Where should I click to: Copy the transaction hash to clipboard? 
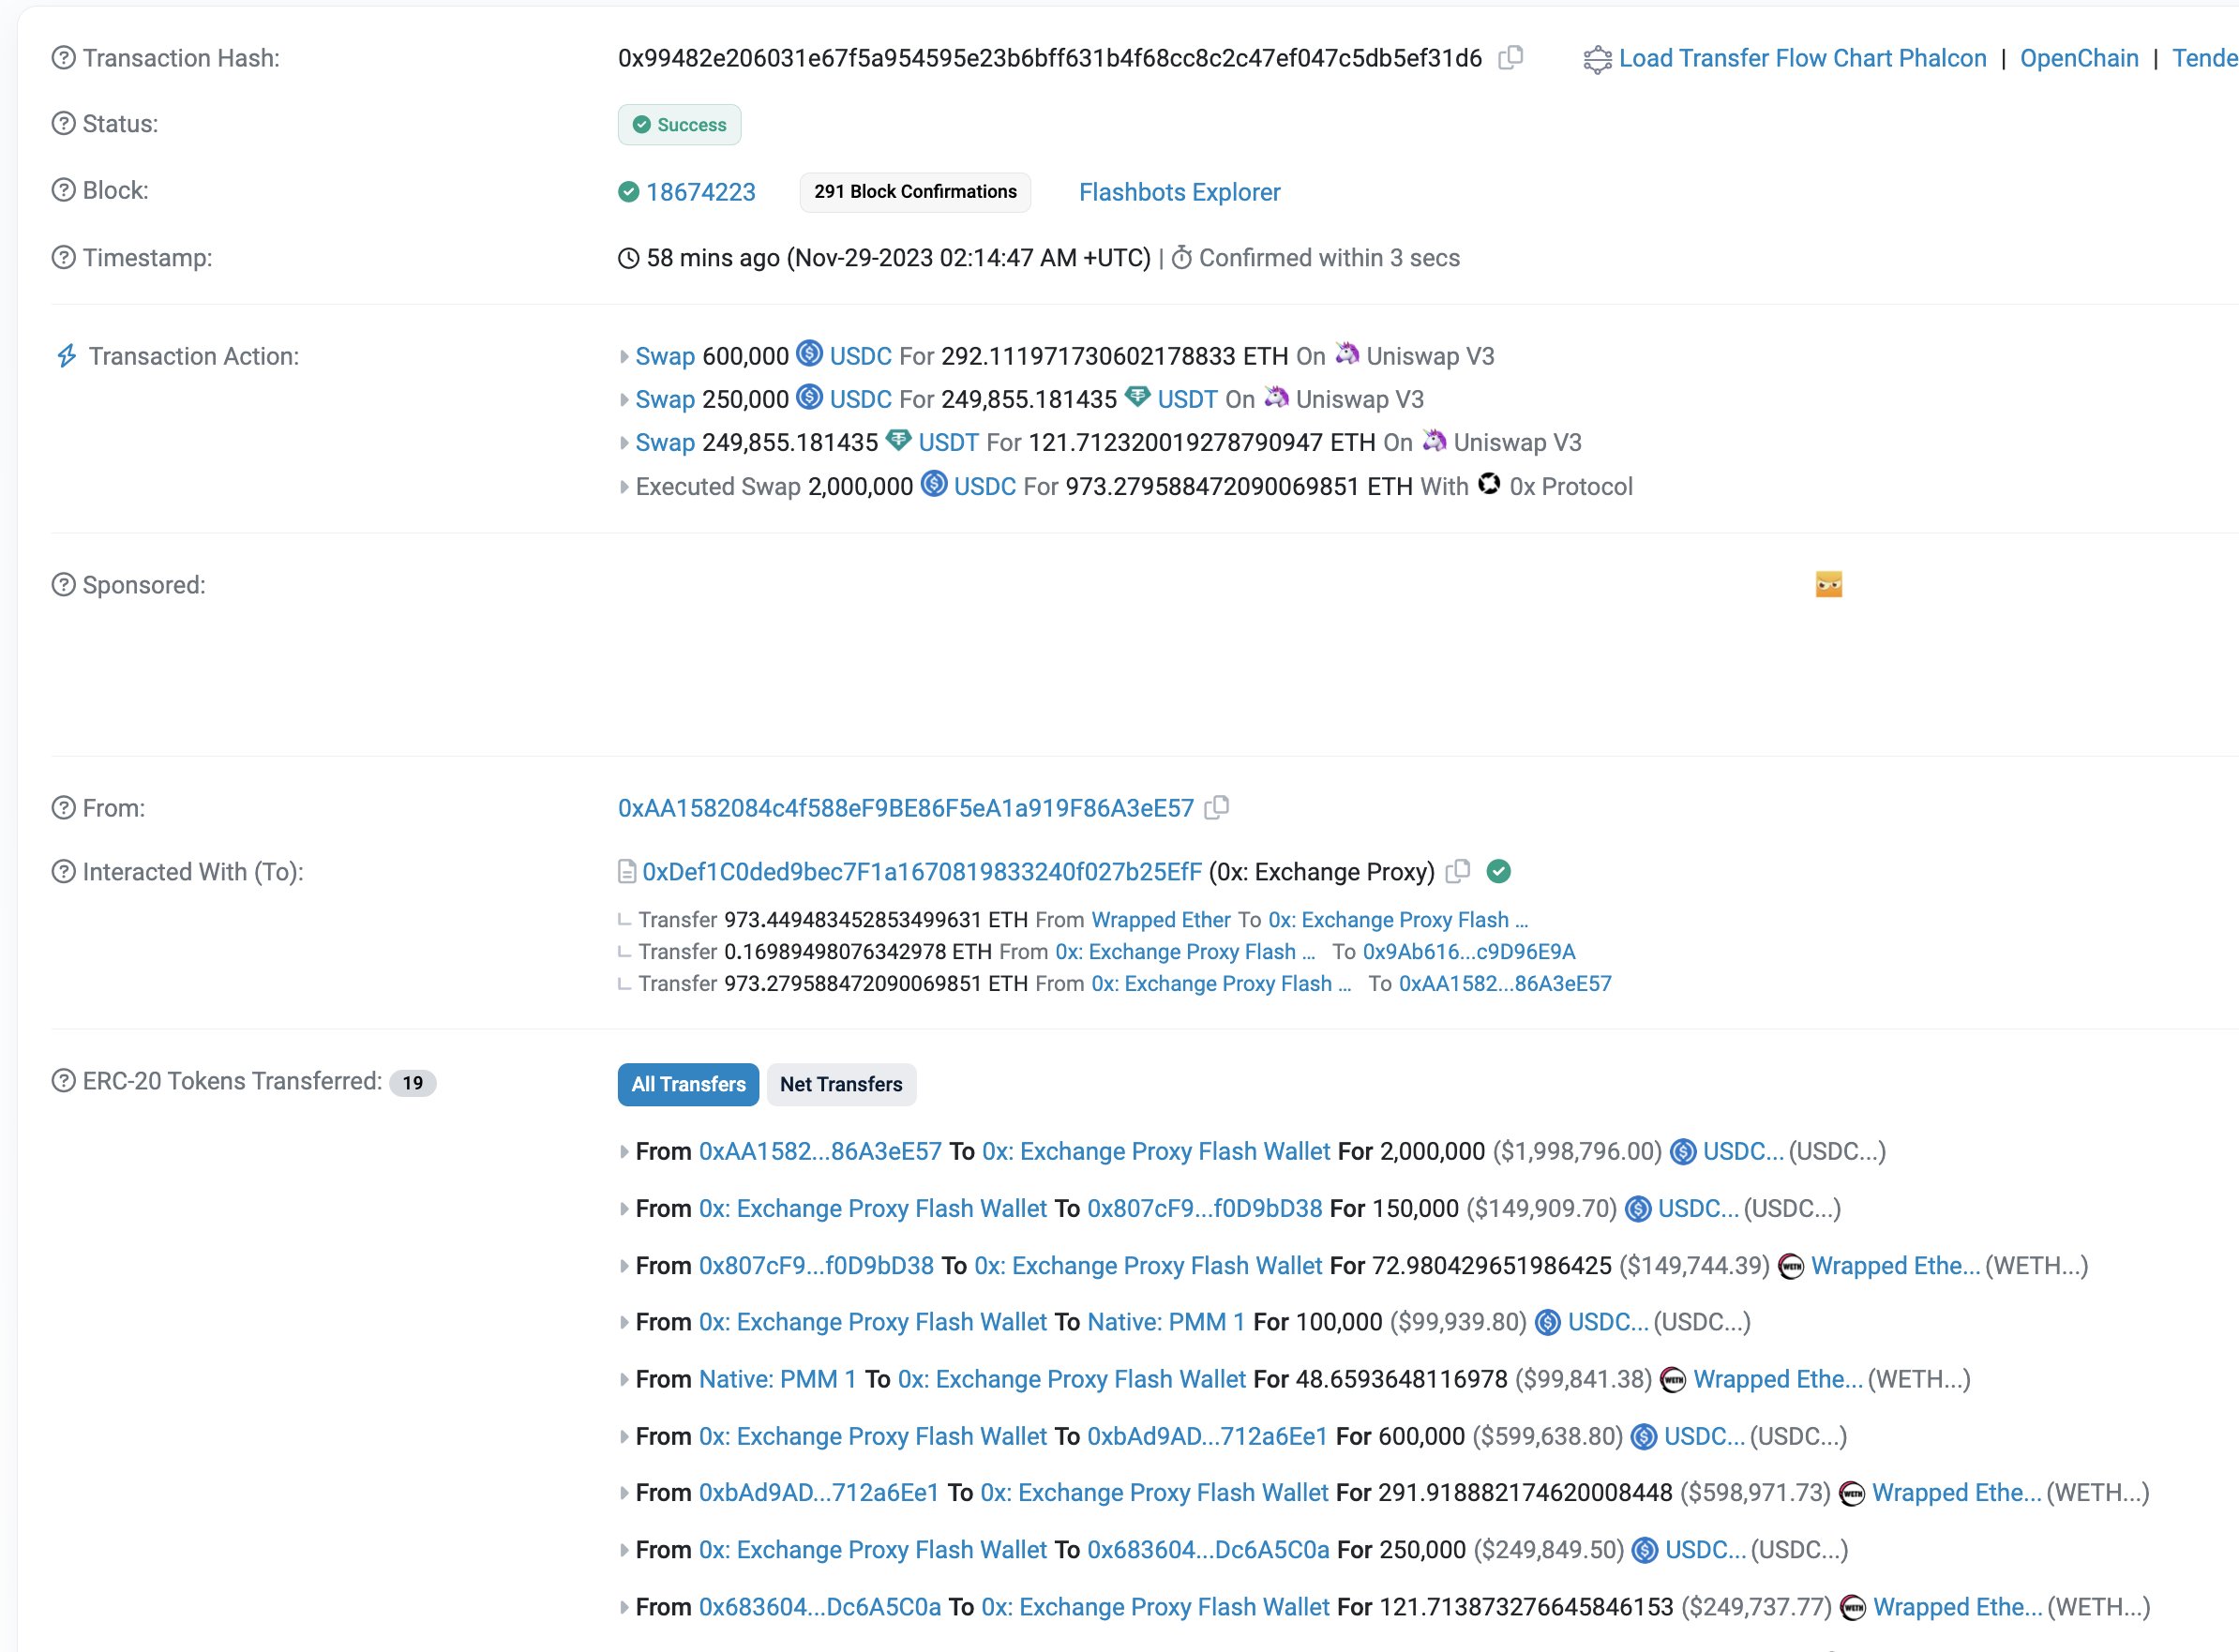click(1511, 58)
